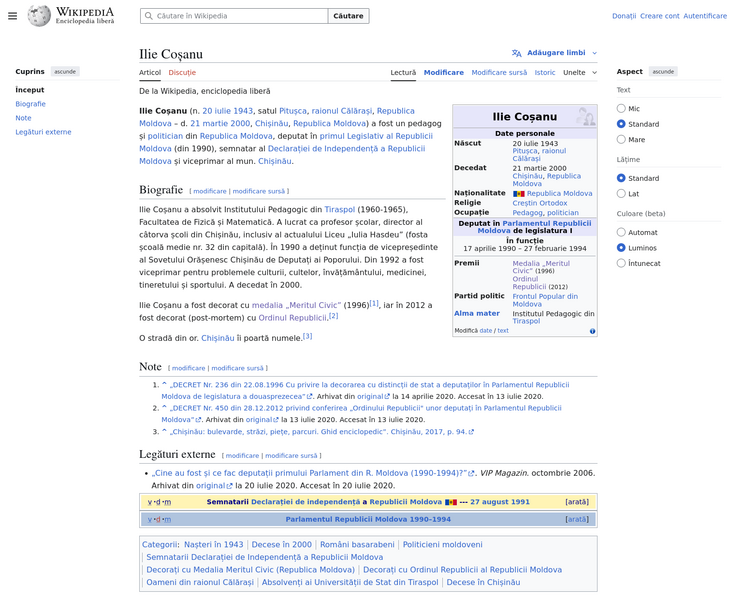This screenshot has height=600, width=744.
Task: Click the Biografie section modificare link
Action: pyautogui.click(x=210, y=191)
